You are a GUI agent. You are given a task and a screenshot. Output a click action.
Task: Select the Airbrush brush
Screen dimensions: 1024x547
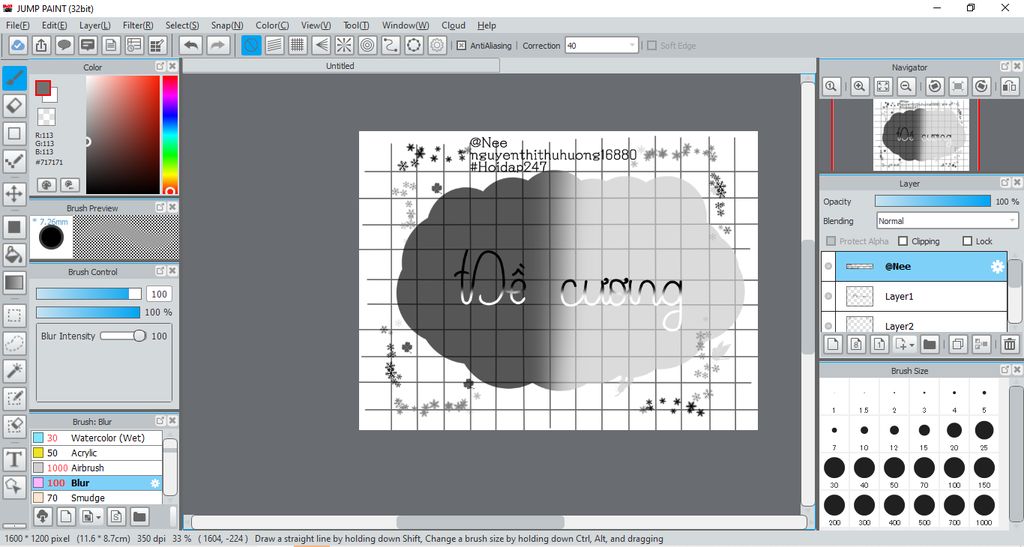click(x=96, y=468)
